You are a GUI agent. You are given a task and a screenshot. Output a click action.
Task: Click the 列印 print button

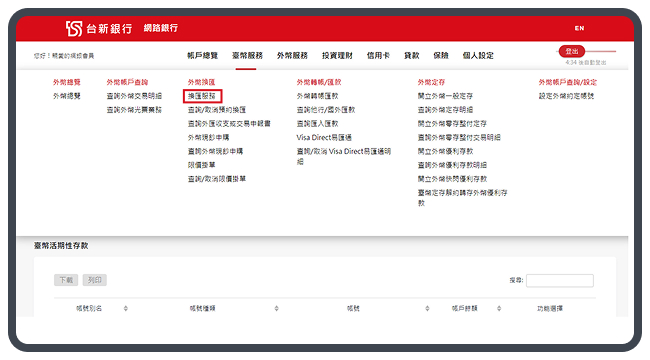95,280
